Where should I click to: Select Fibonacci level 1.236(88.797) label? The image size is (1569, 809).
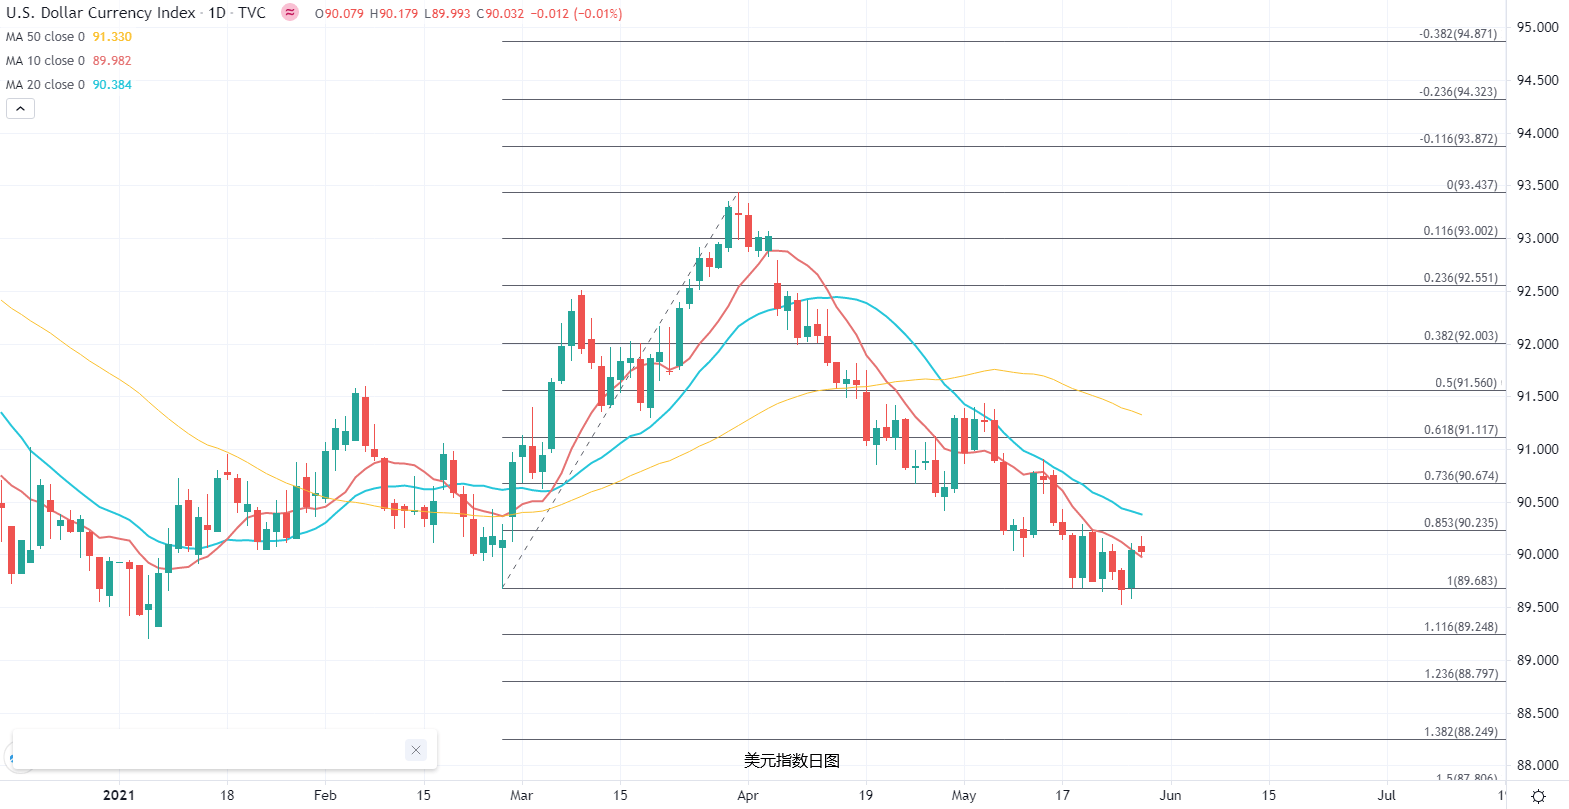coord(1461,674)
